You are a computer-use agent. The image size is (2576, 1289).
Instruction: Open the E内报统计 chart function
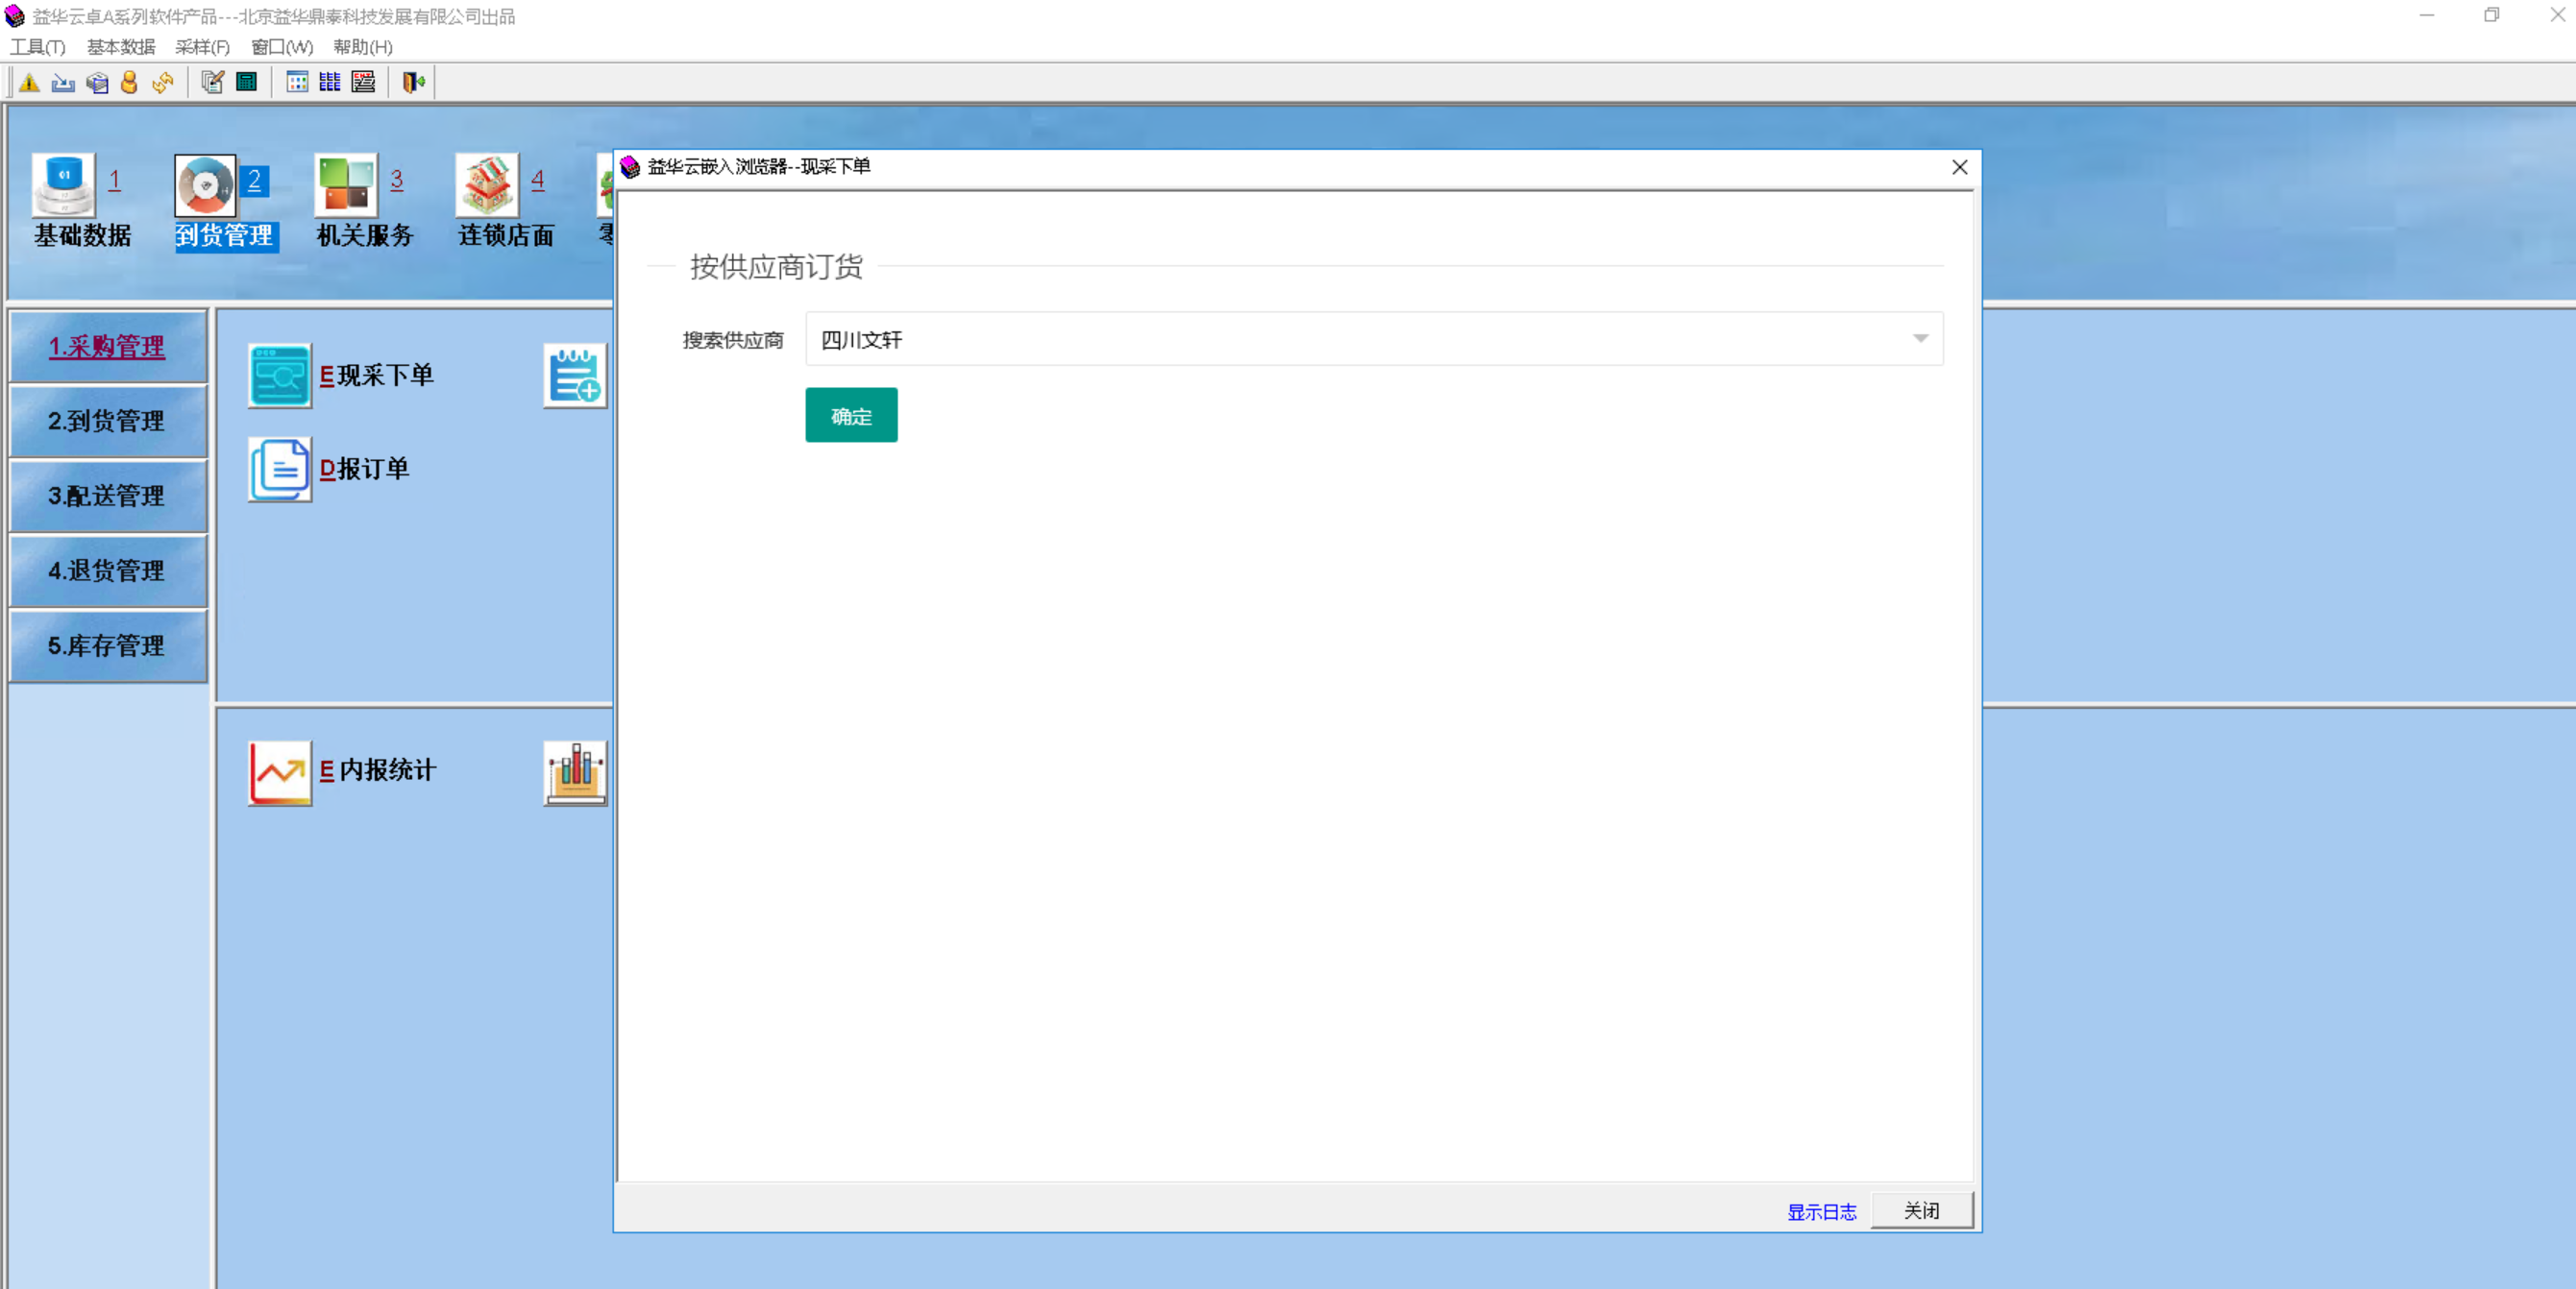pos(280,772)
